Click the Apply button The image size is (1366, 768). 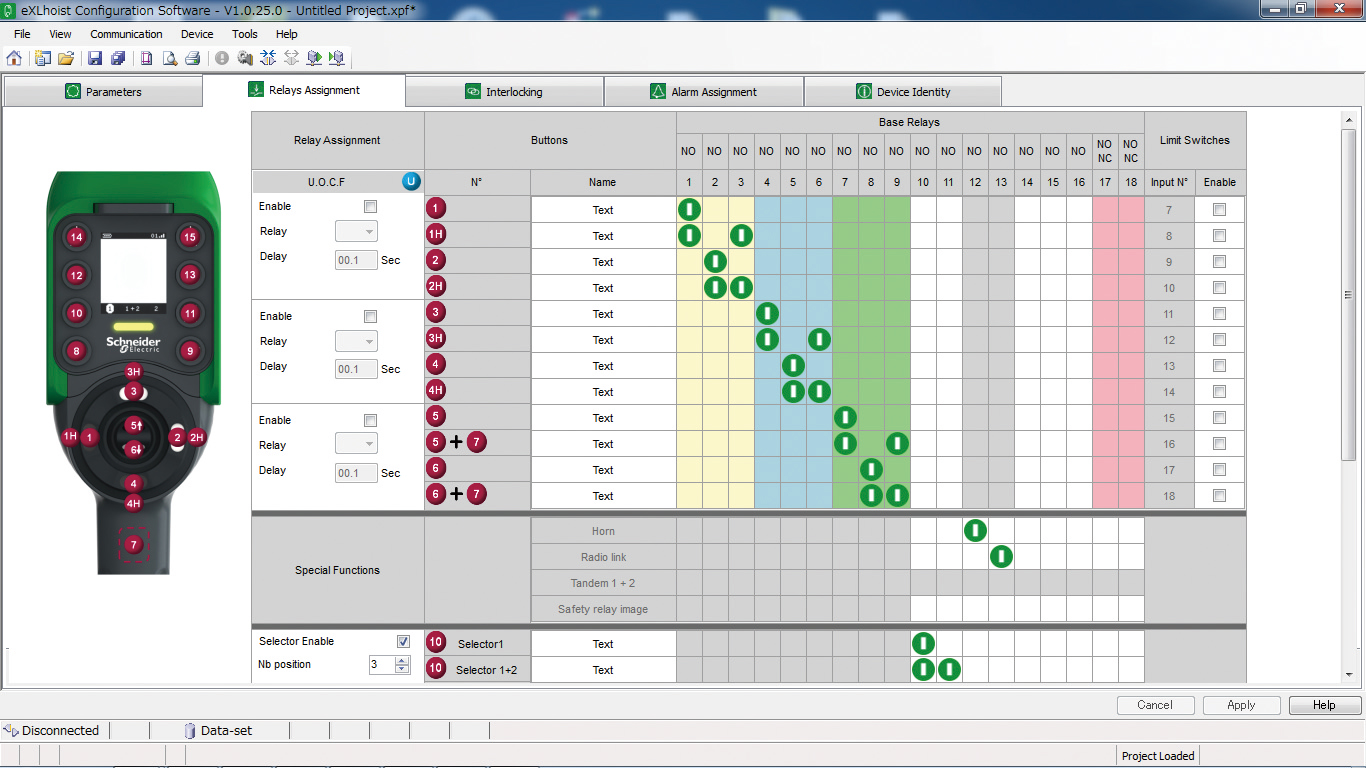[1240, 705]
